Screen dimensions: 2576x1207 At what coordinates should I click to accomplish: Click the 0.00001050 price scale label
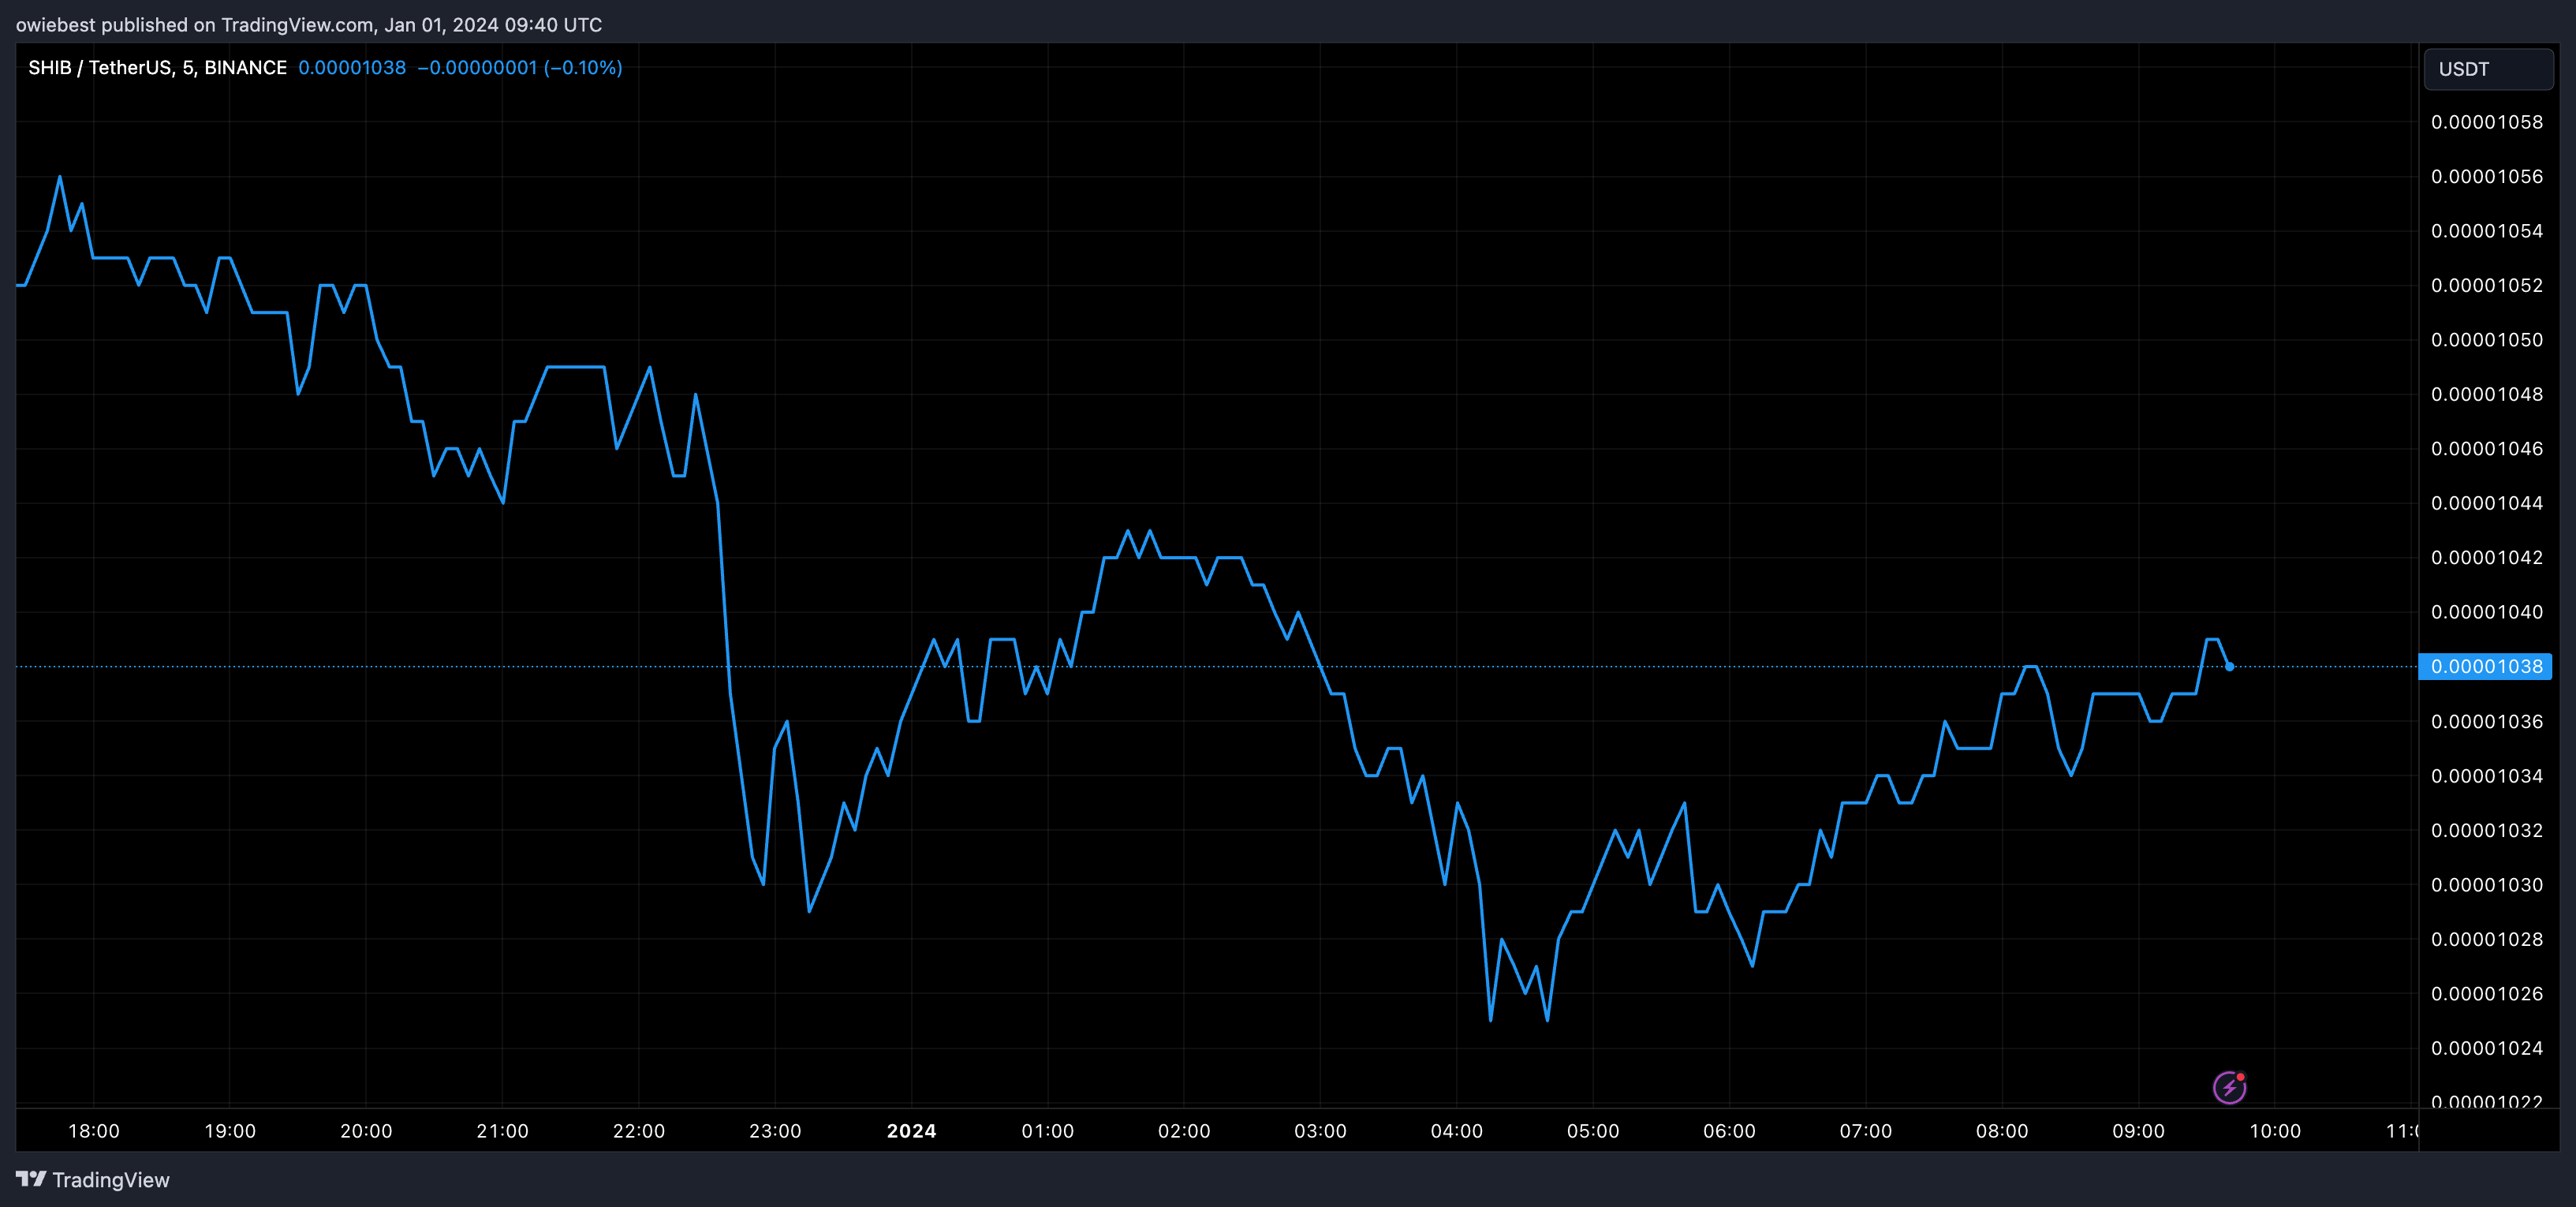[2486, 340]
